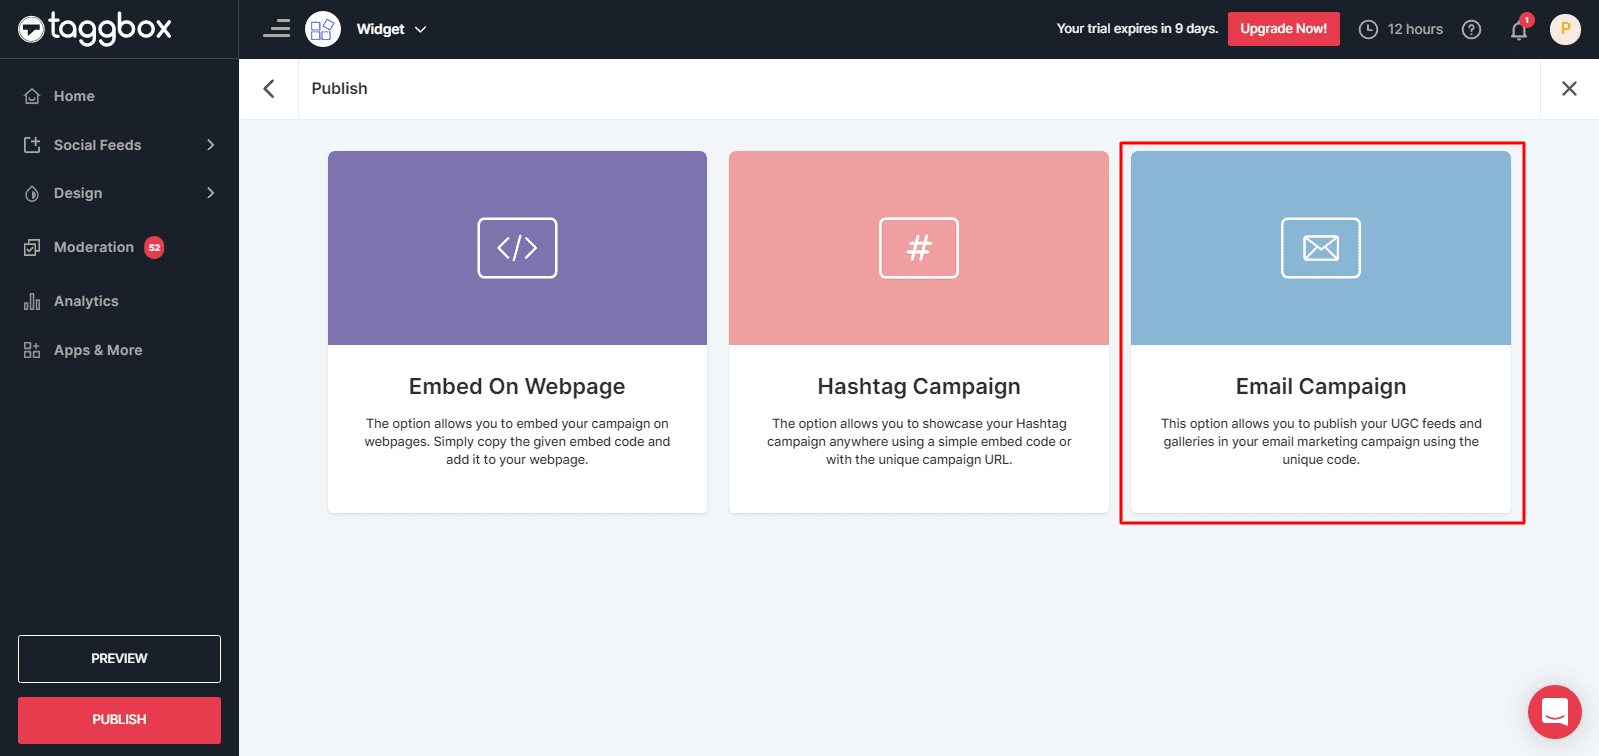Click the Taggbox logo
This screenshot has height=756, width=1599.
pyautogui.click(x=95, y=29)
